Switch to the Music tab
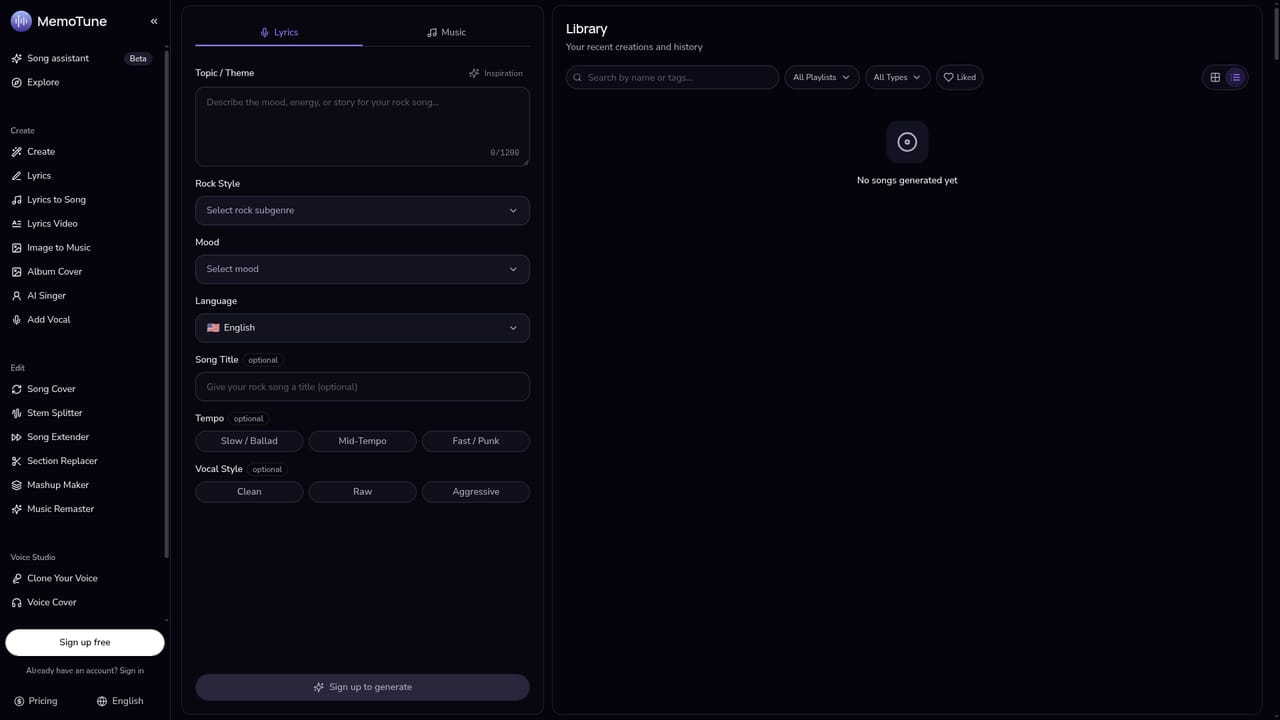This screenshot has width=1280, height=720. [446, 32]
